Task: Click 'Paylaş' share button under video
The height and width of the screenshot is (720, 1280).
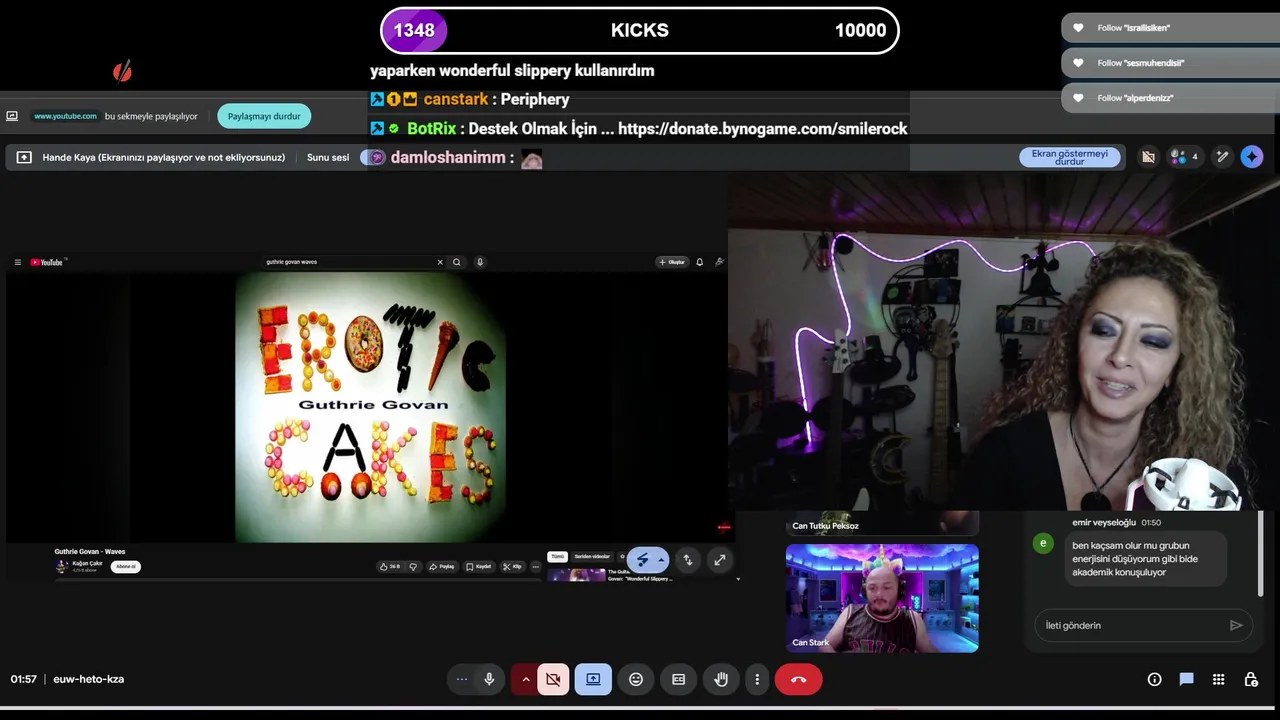Action: pos(442,566)
